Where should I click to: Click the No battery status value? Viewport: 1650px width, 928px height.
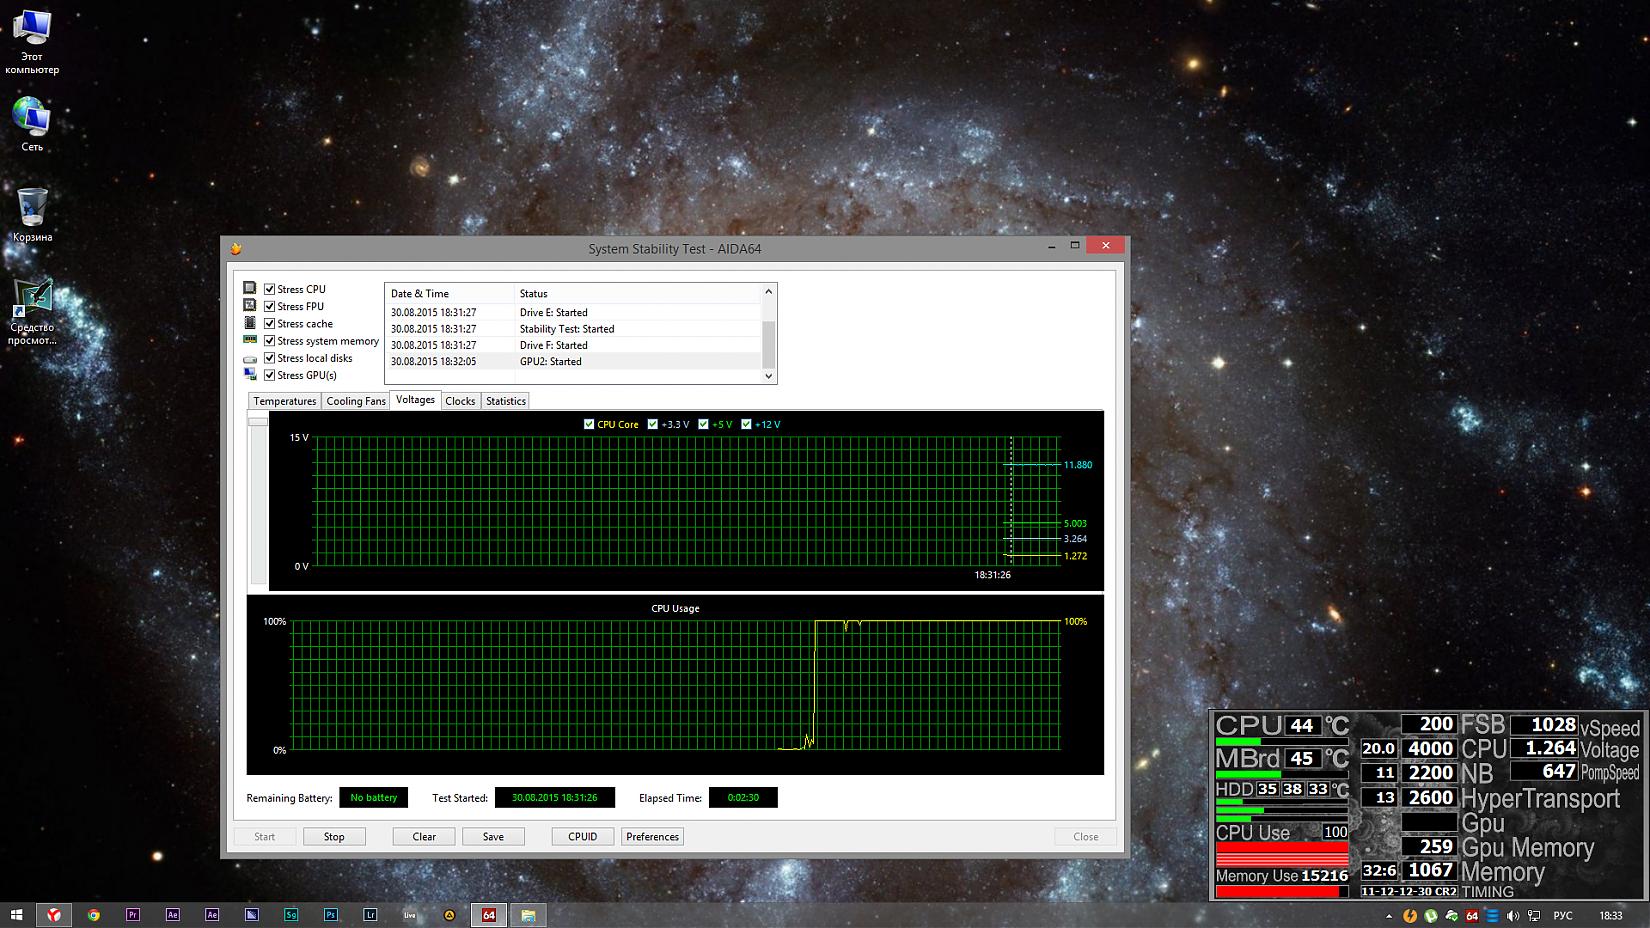[374, 798]
